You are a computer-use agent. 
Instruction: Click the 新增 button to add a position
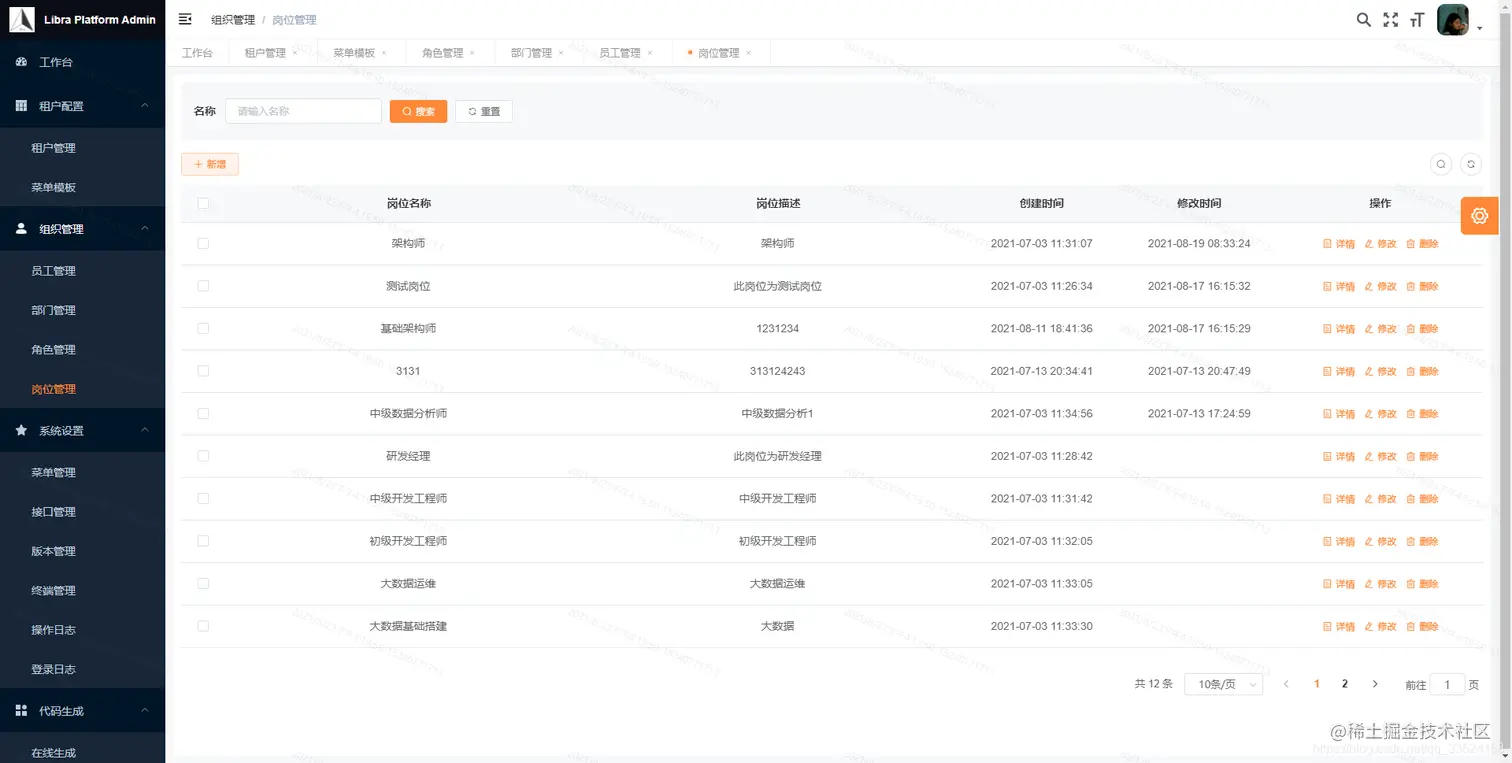[209, 164]
